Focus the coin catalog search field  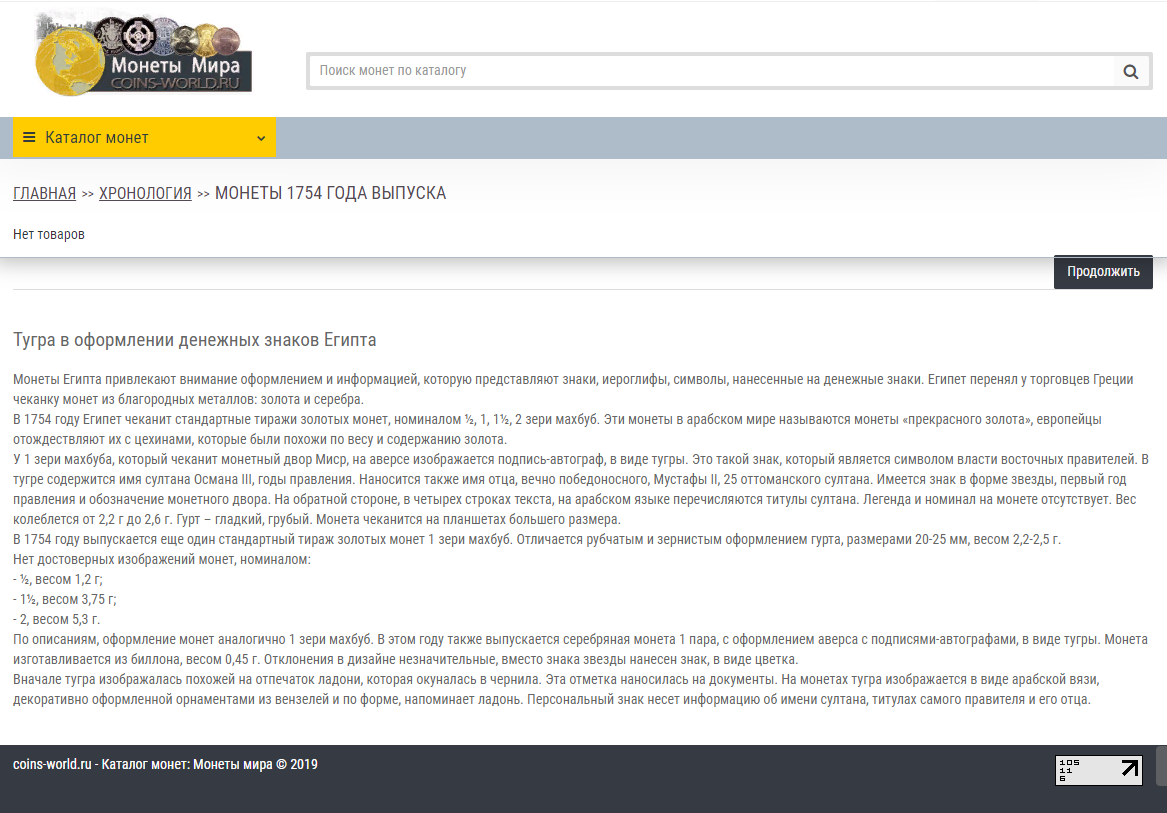[712, 71]
